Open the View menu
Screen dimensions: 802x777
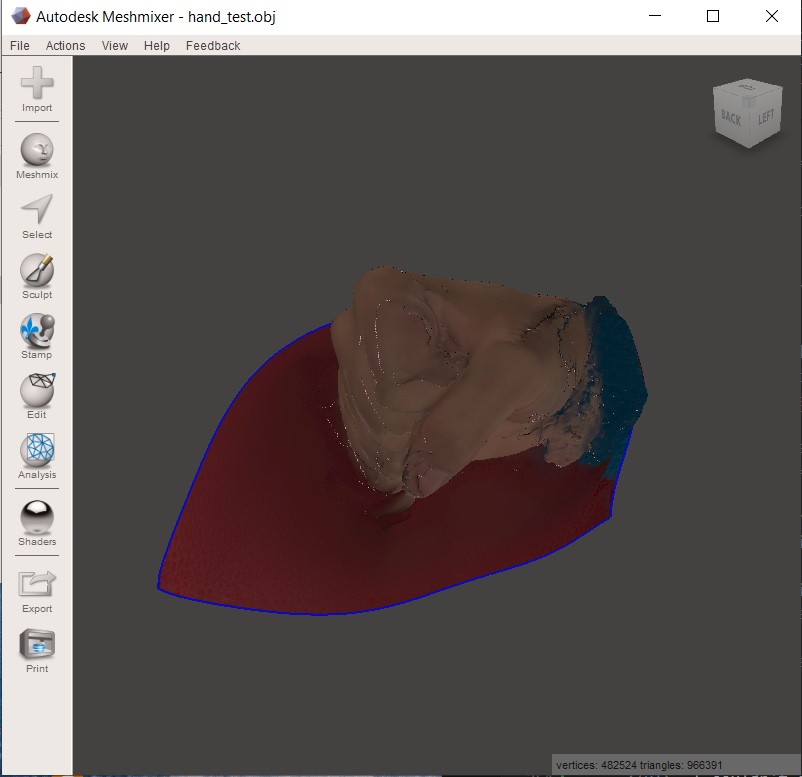115,46
